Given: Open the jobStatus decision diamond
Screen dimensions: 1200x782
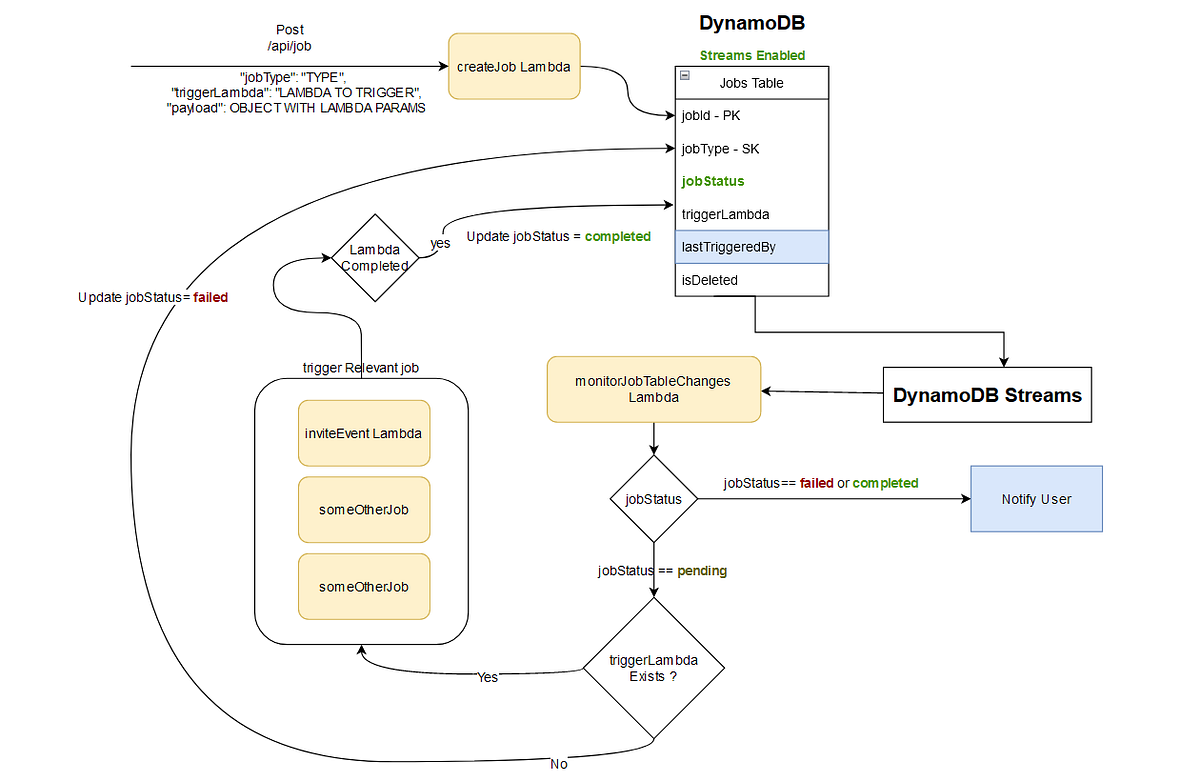Looking at the screenshot, I should pyautogui.click(x=653, y=498).
